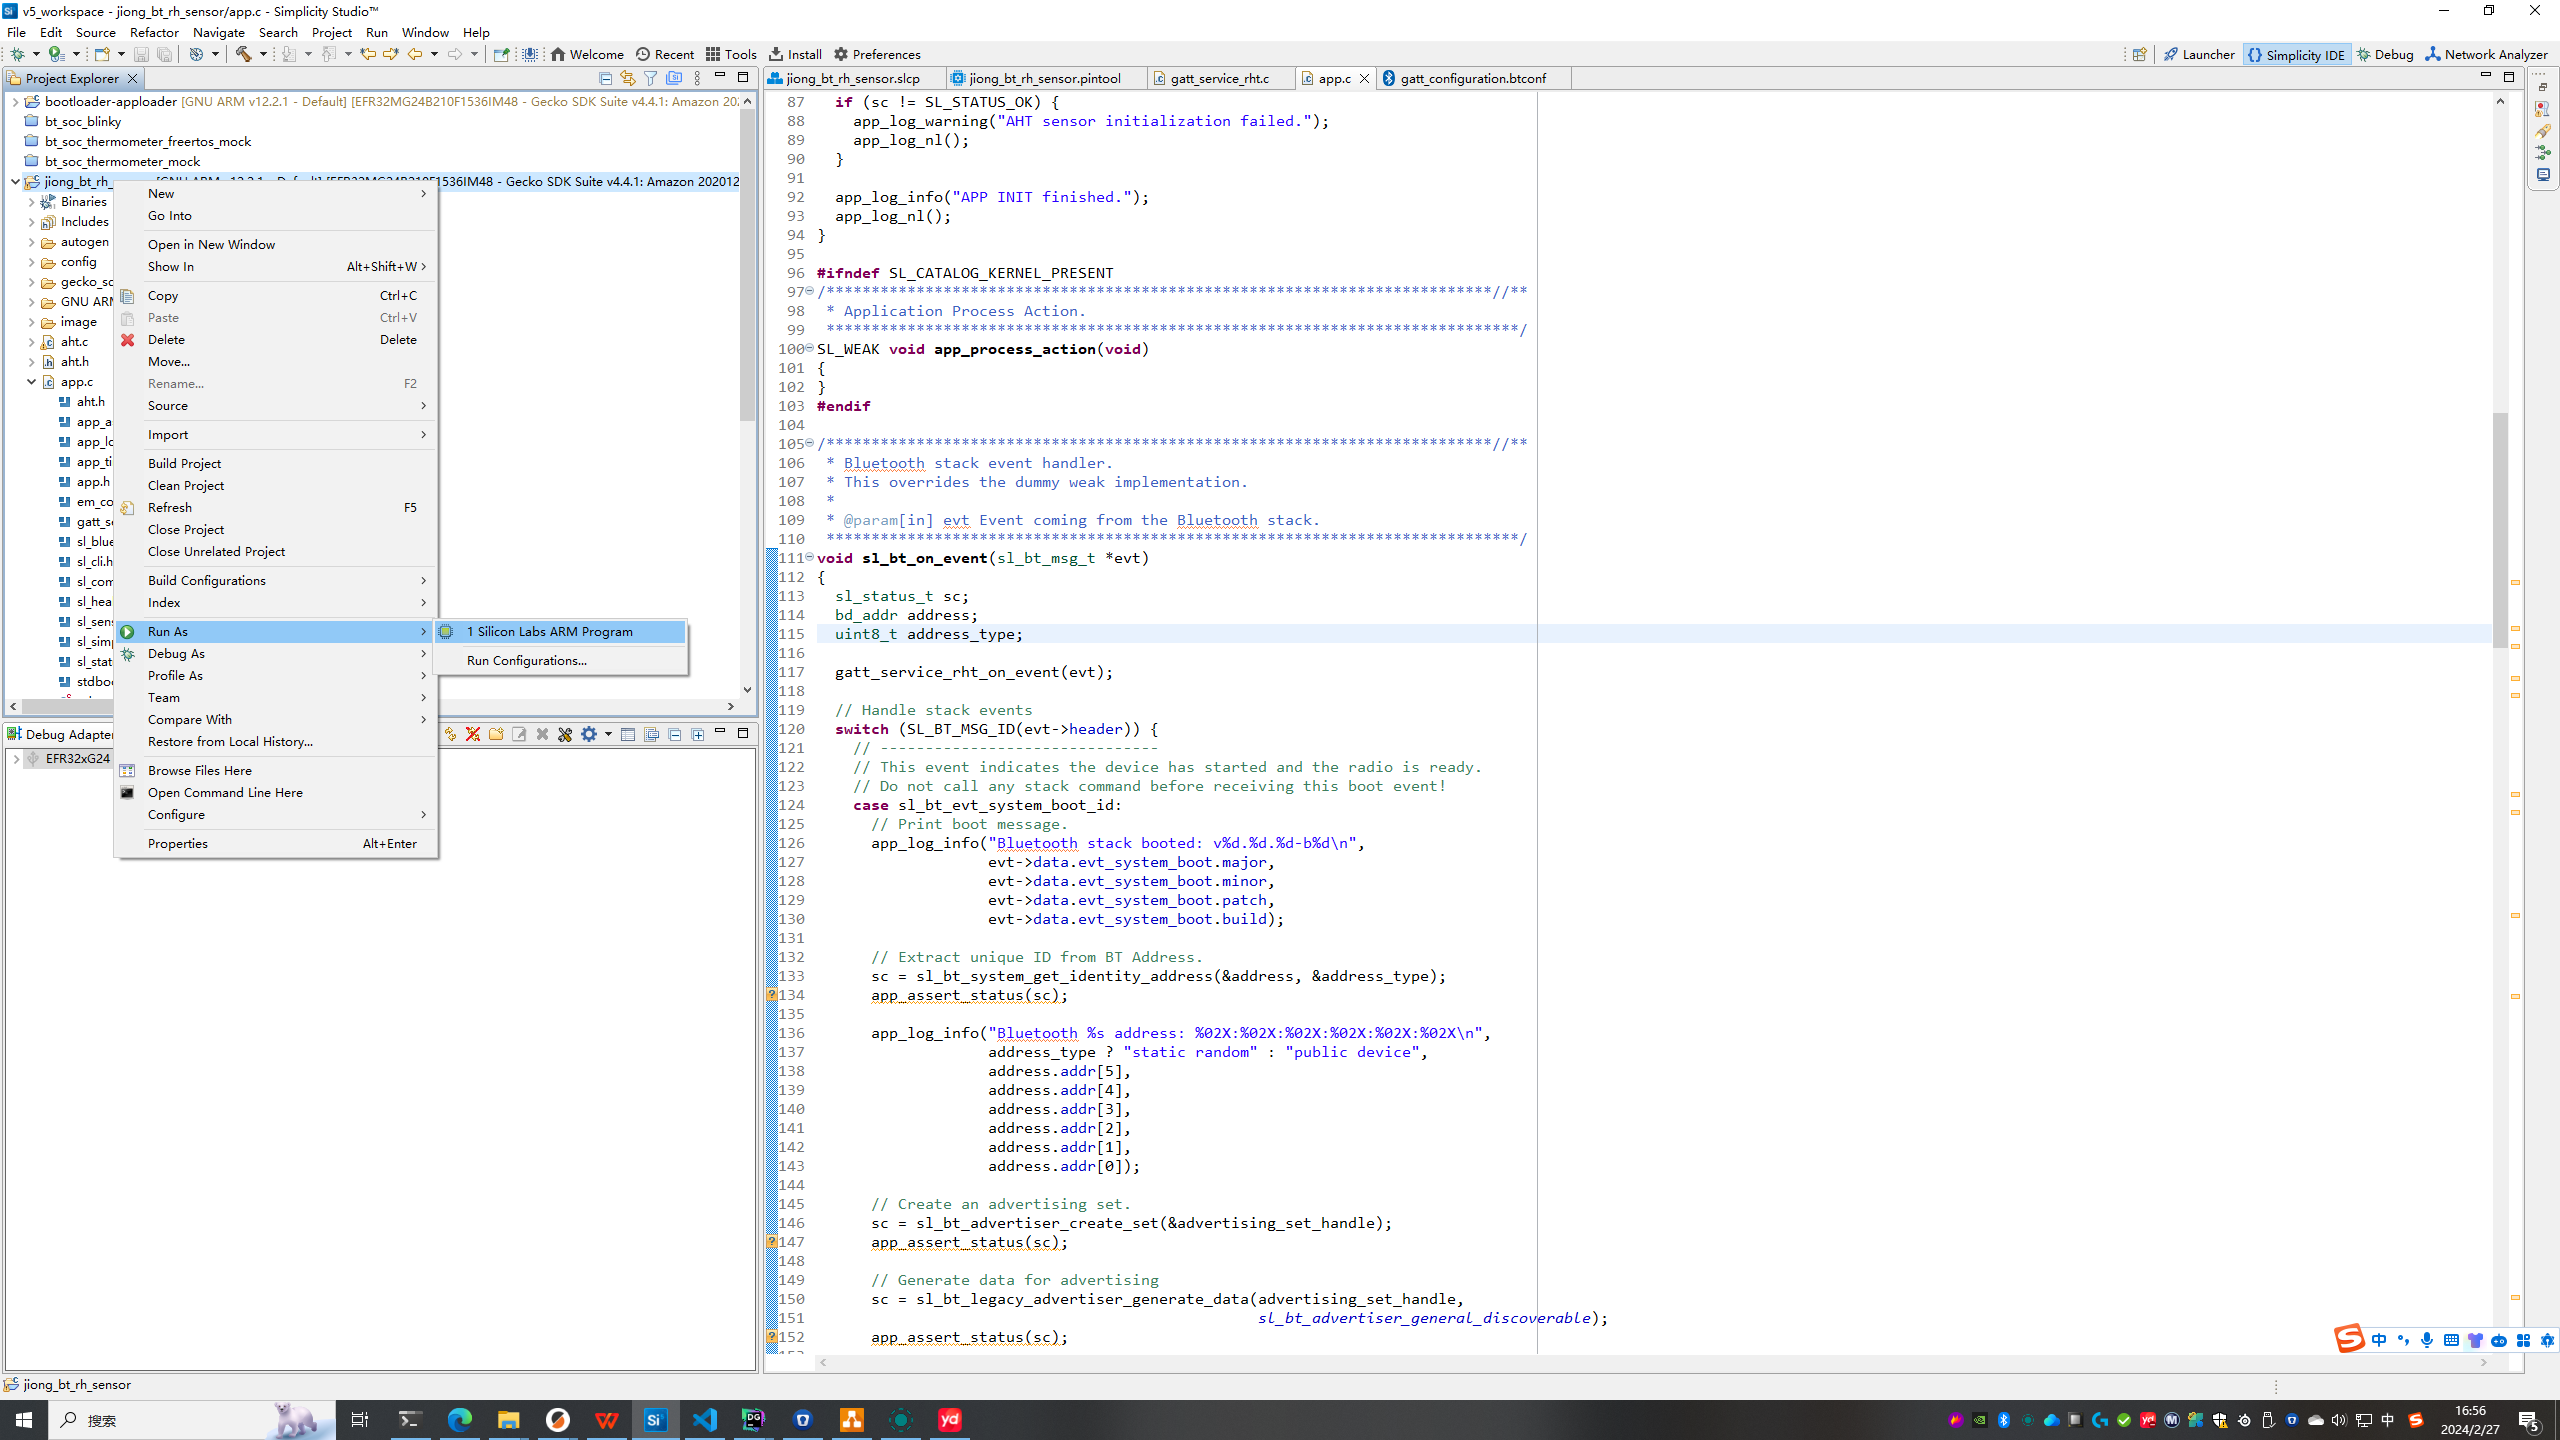Close the app.c editor tab
Image resolution: width=2560 pixels, height=1440 pixels.
(x=1364, y=78)
